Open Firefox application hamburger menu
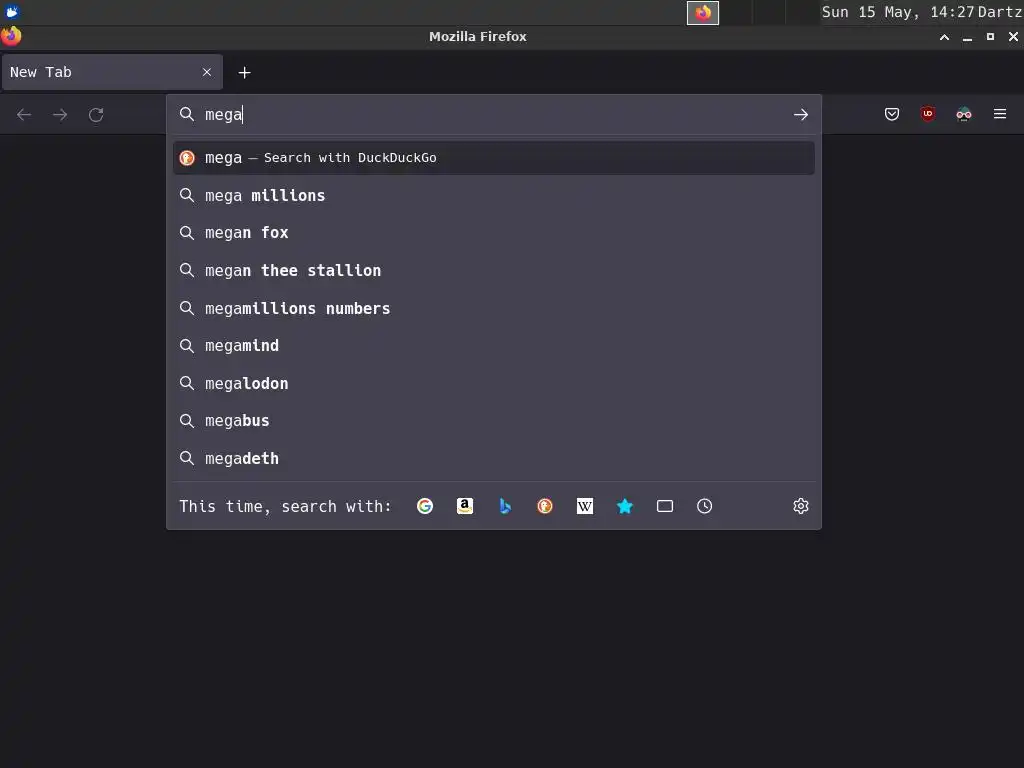1024x768 pixels. click(1000, 114)
